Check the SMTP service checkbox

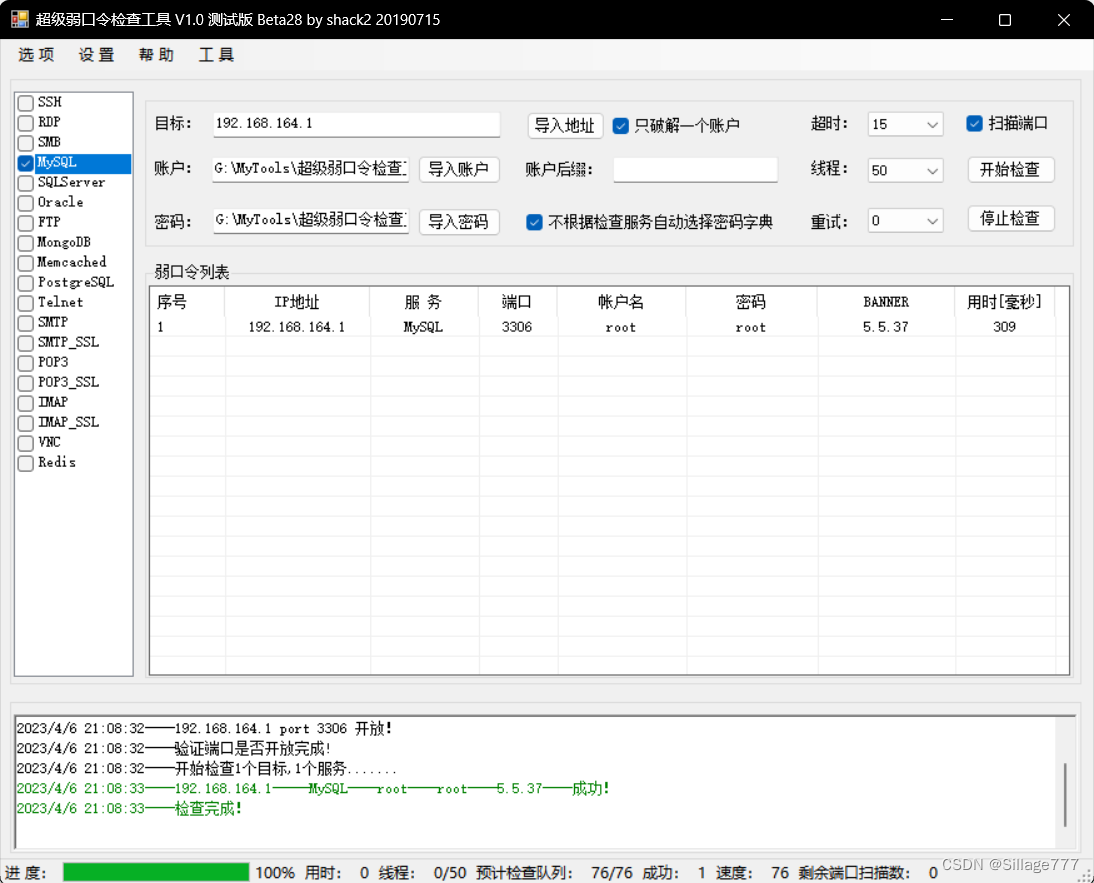pos(26,323)
